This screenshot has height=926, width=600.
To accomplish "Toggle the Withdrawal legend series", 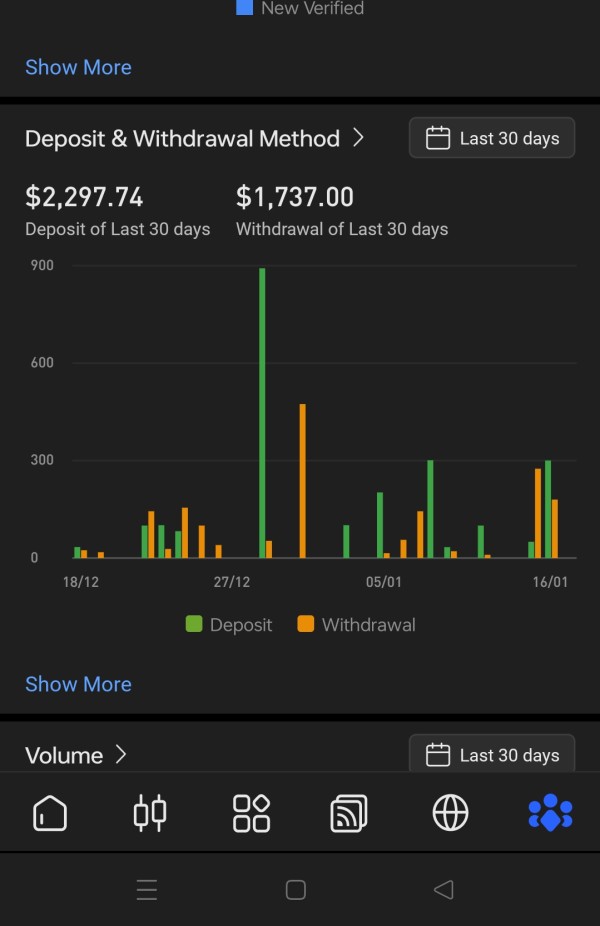I will click(x=356, y=625).
